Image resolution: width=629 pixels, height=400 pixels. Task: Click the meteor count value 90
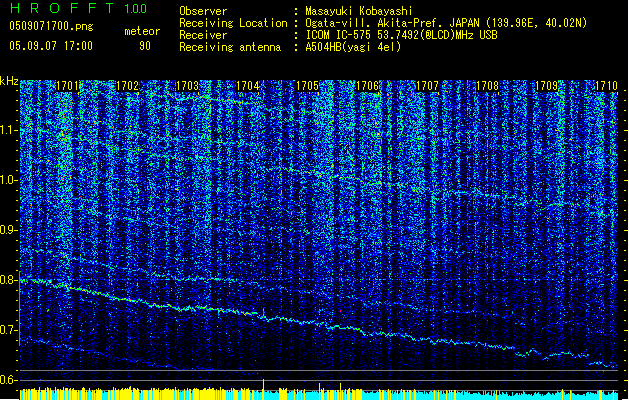[145, 46]
